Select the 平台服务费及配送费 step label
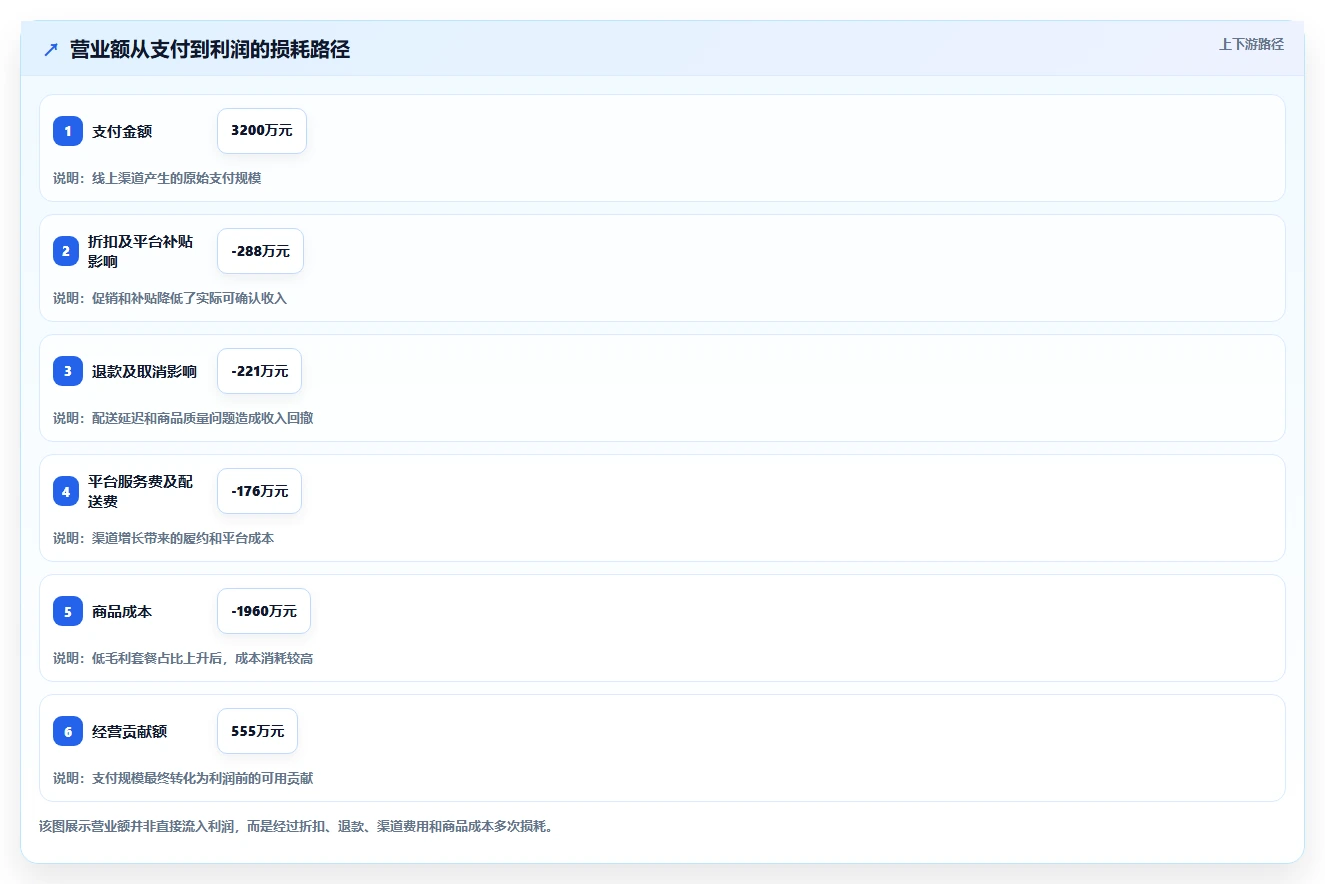Screen dimensions: 1325x884 tap(140, 491)
